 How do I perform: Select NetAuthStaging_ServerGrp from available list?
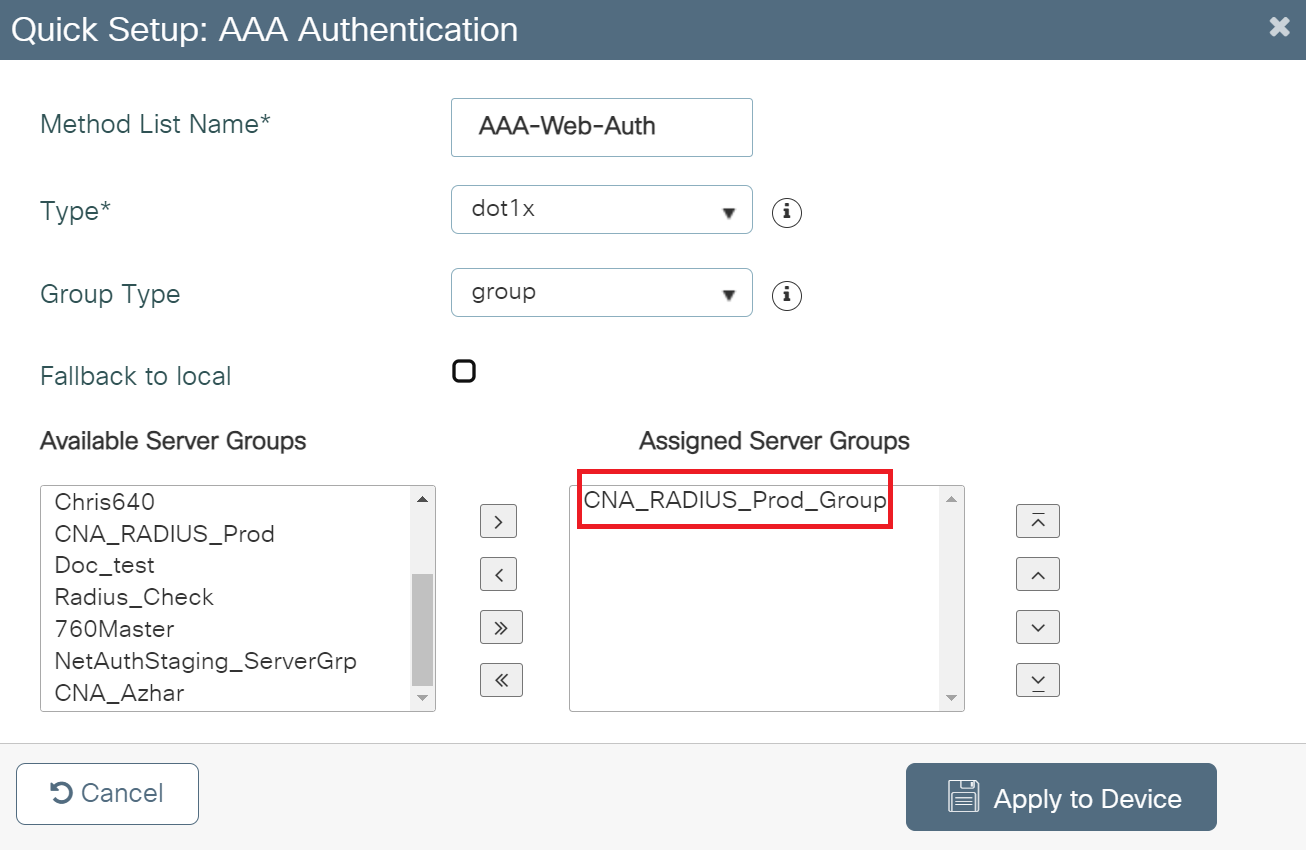click(x=205, y=661)
